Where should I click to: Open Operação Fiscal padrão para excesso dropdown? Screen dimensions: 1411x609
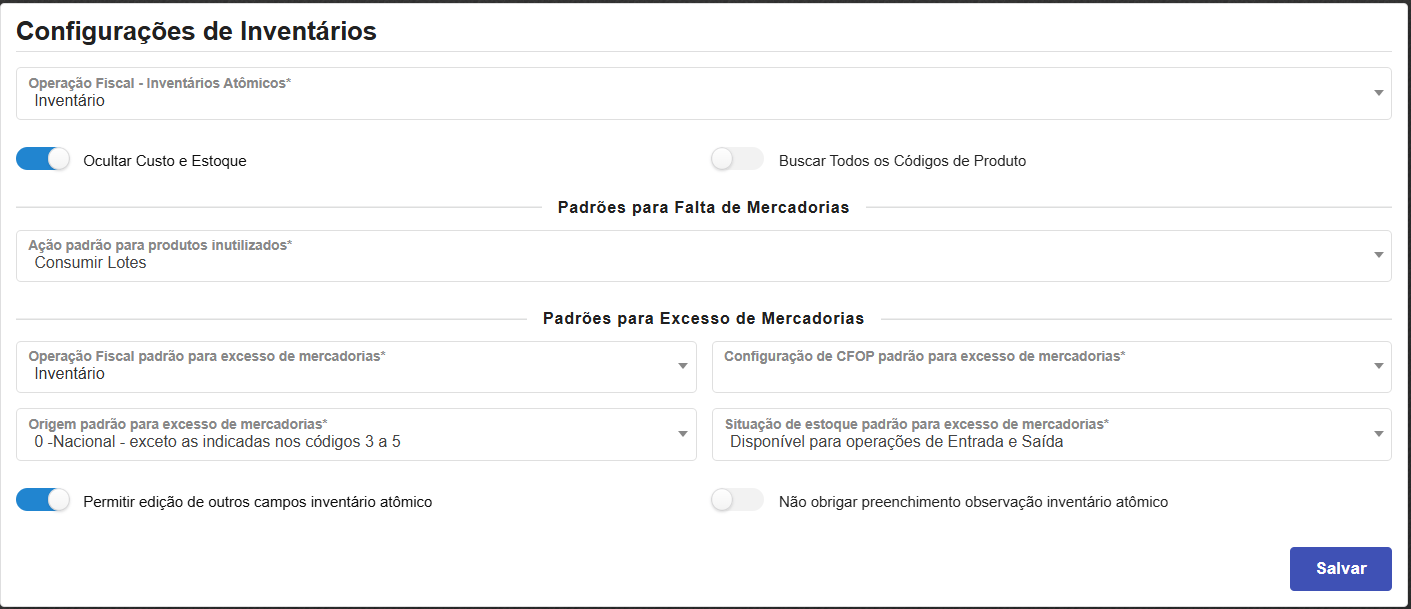pyautogui.click(x=681, y=366)
